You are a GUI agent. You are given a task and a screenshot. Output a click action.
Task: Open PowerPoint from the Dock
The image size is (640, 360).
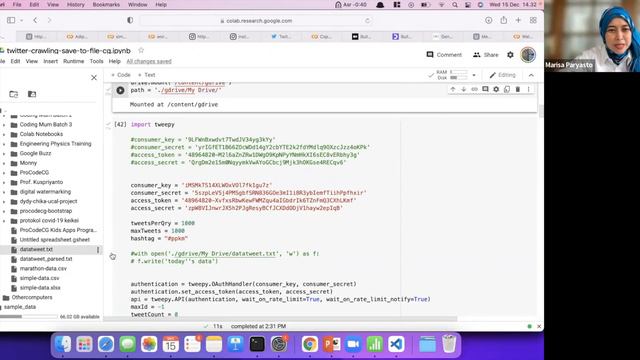pos(331,344)
